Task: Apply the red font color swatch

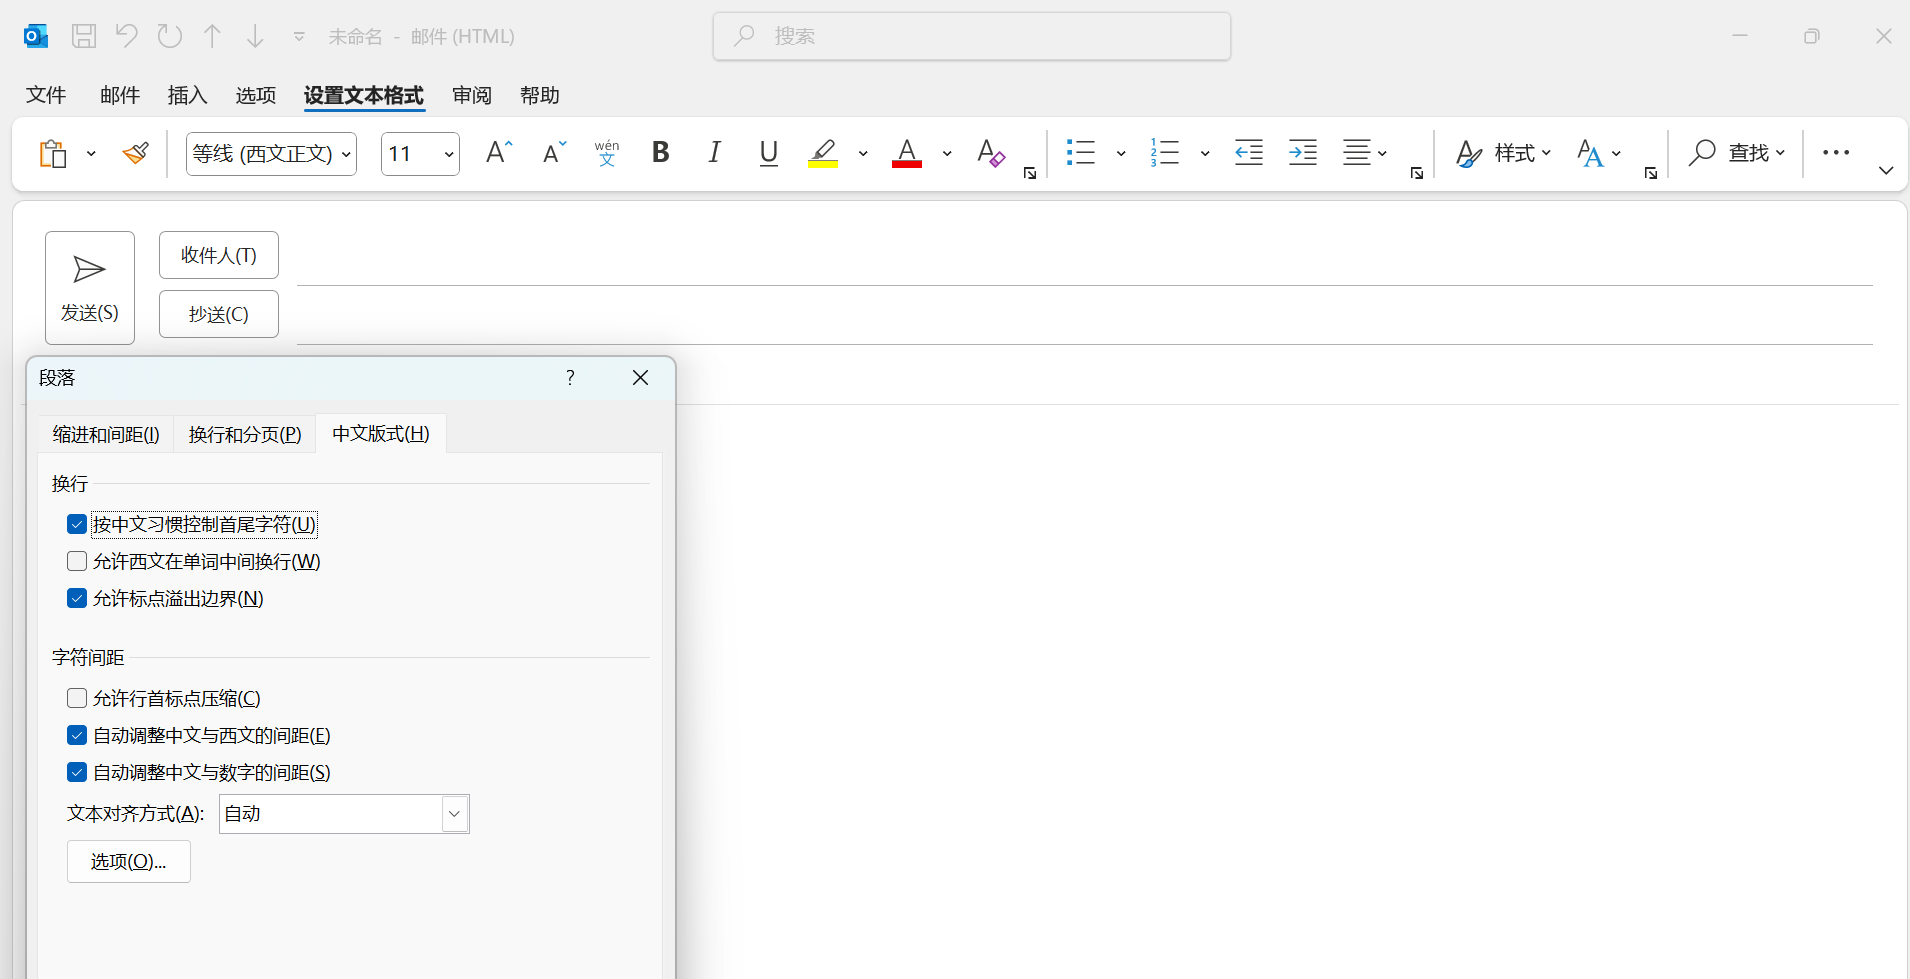Action: pyautogui.click(x=906, y=153)
